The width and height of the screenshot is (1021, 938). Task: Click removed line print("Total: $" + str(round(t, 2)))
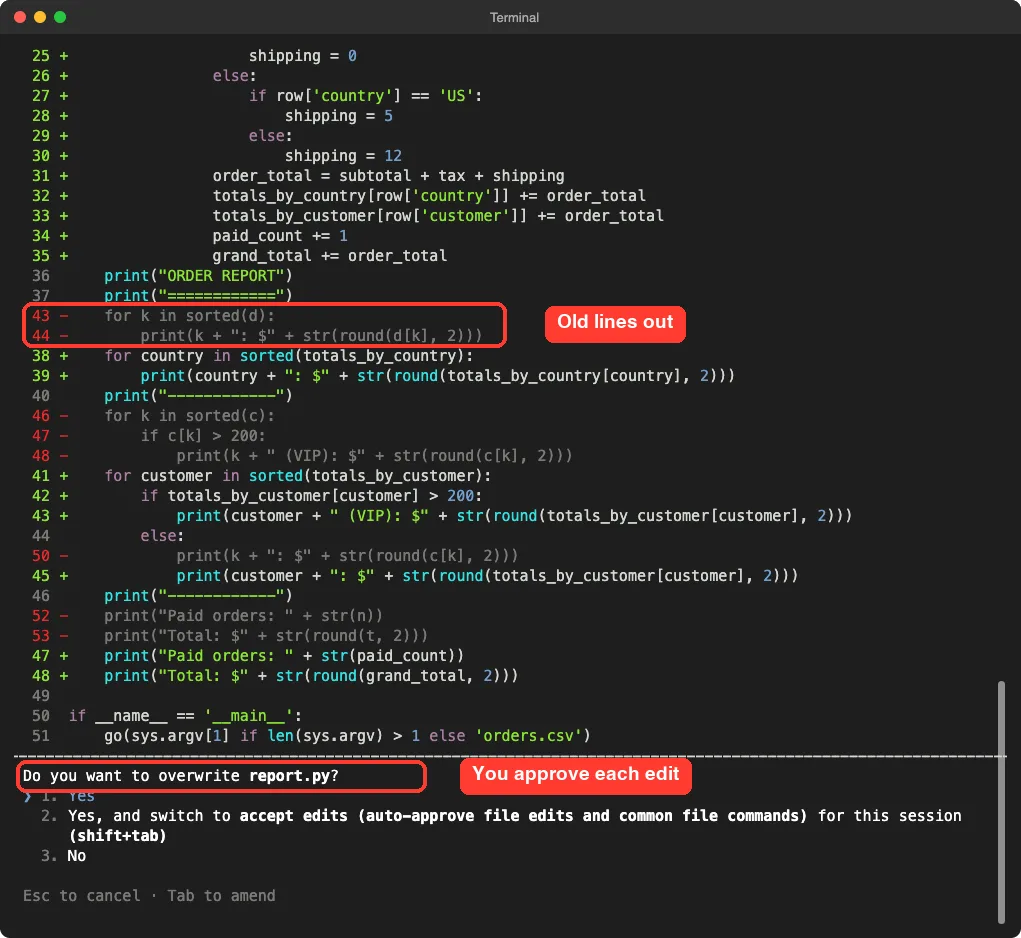click(x=266, y=636)
